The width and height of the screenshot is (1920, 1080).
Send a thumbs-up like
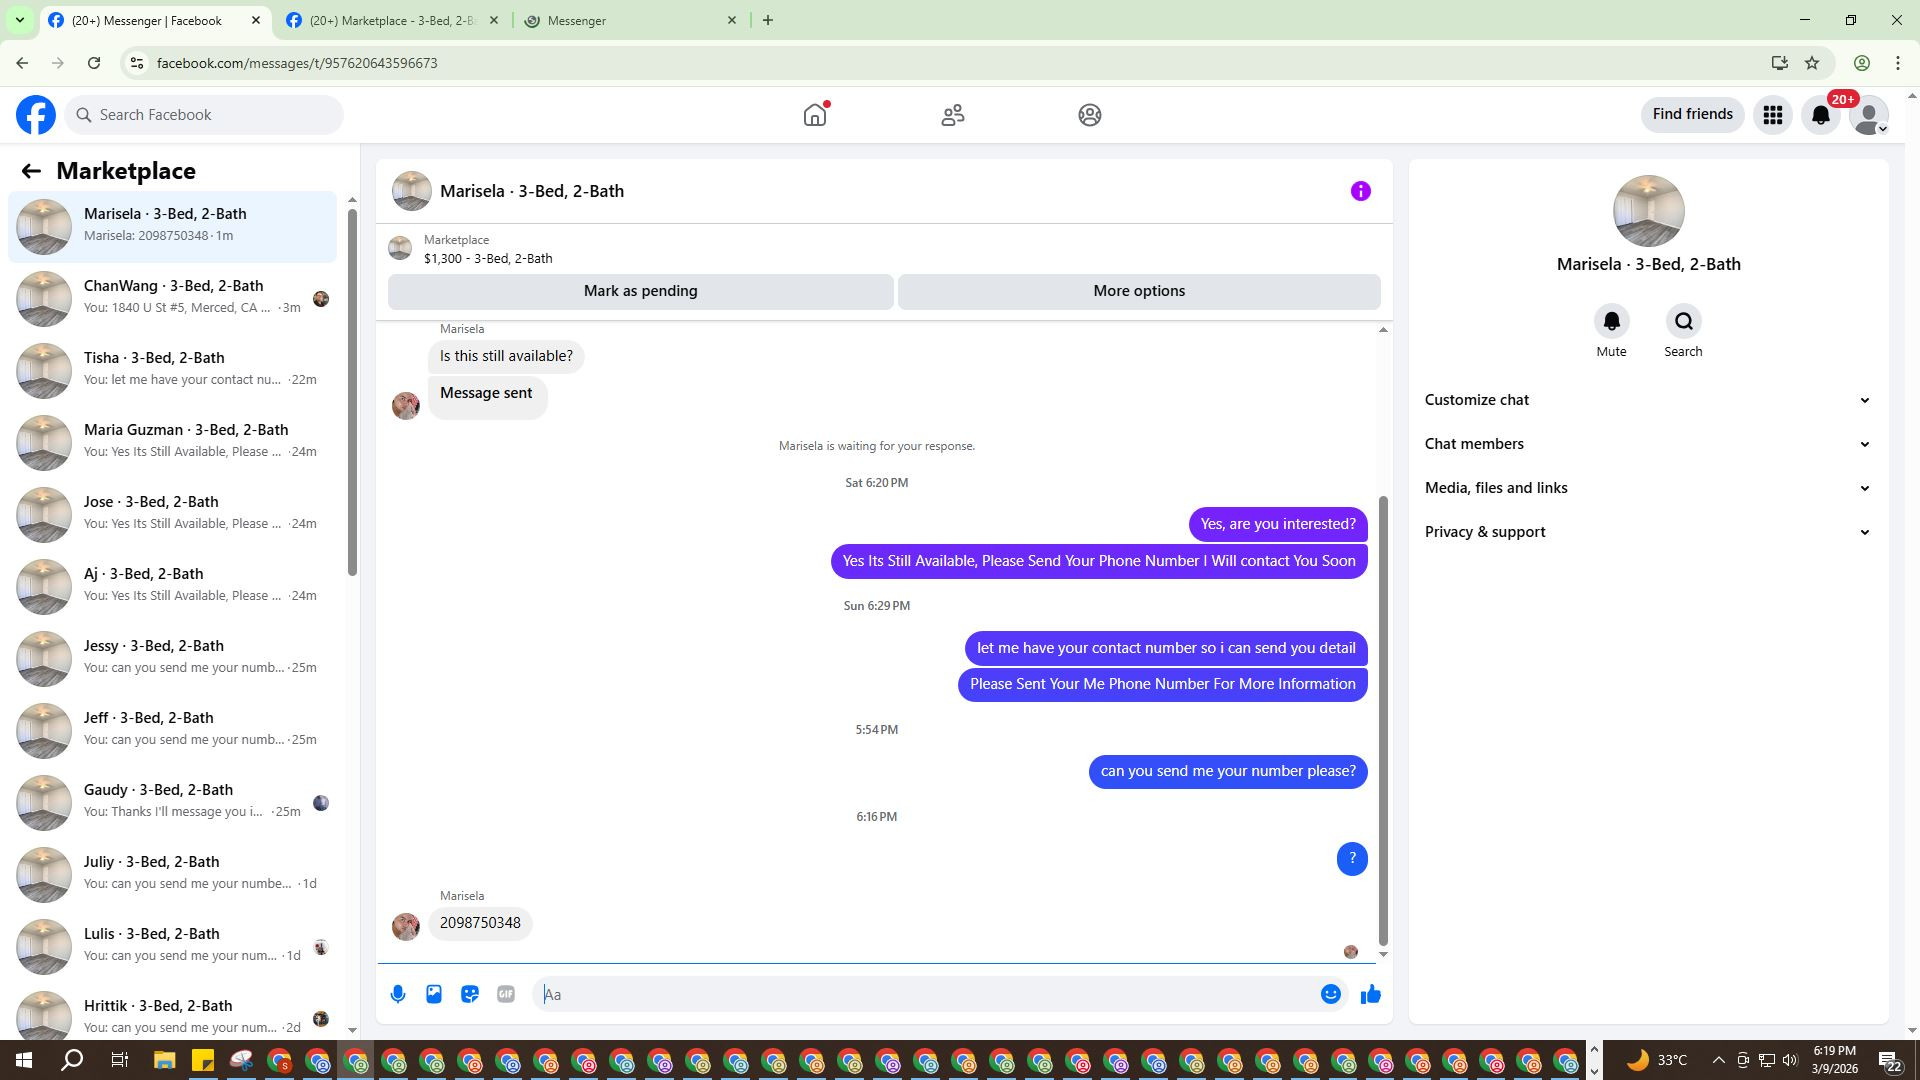point(1370,994)
